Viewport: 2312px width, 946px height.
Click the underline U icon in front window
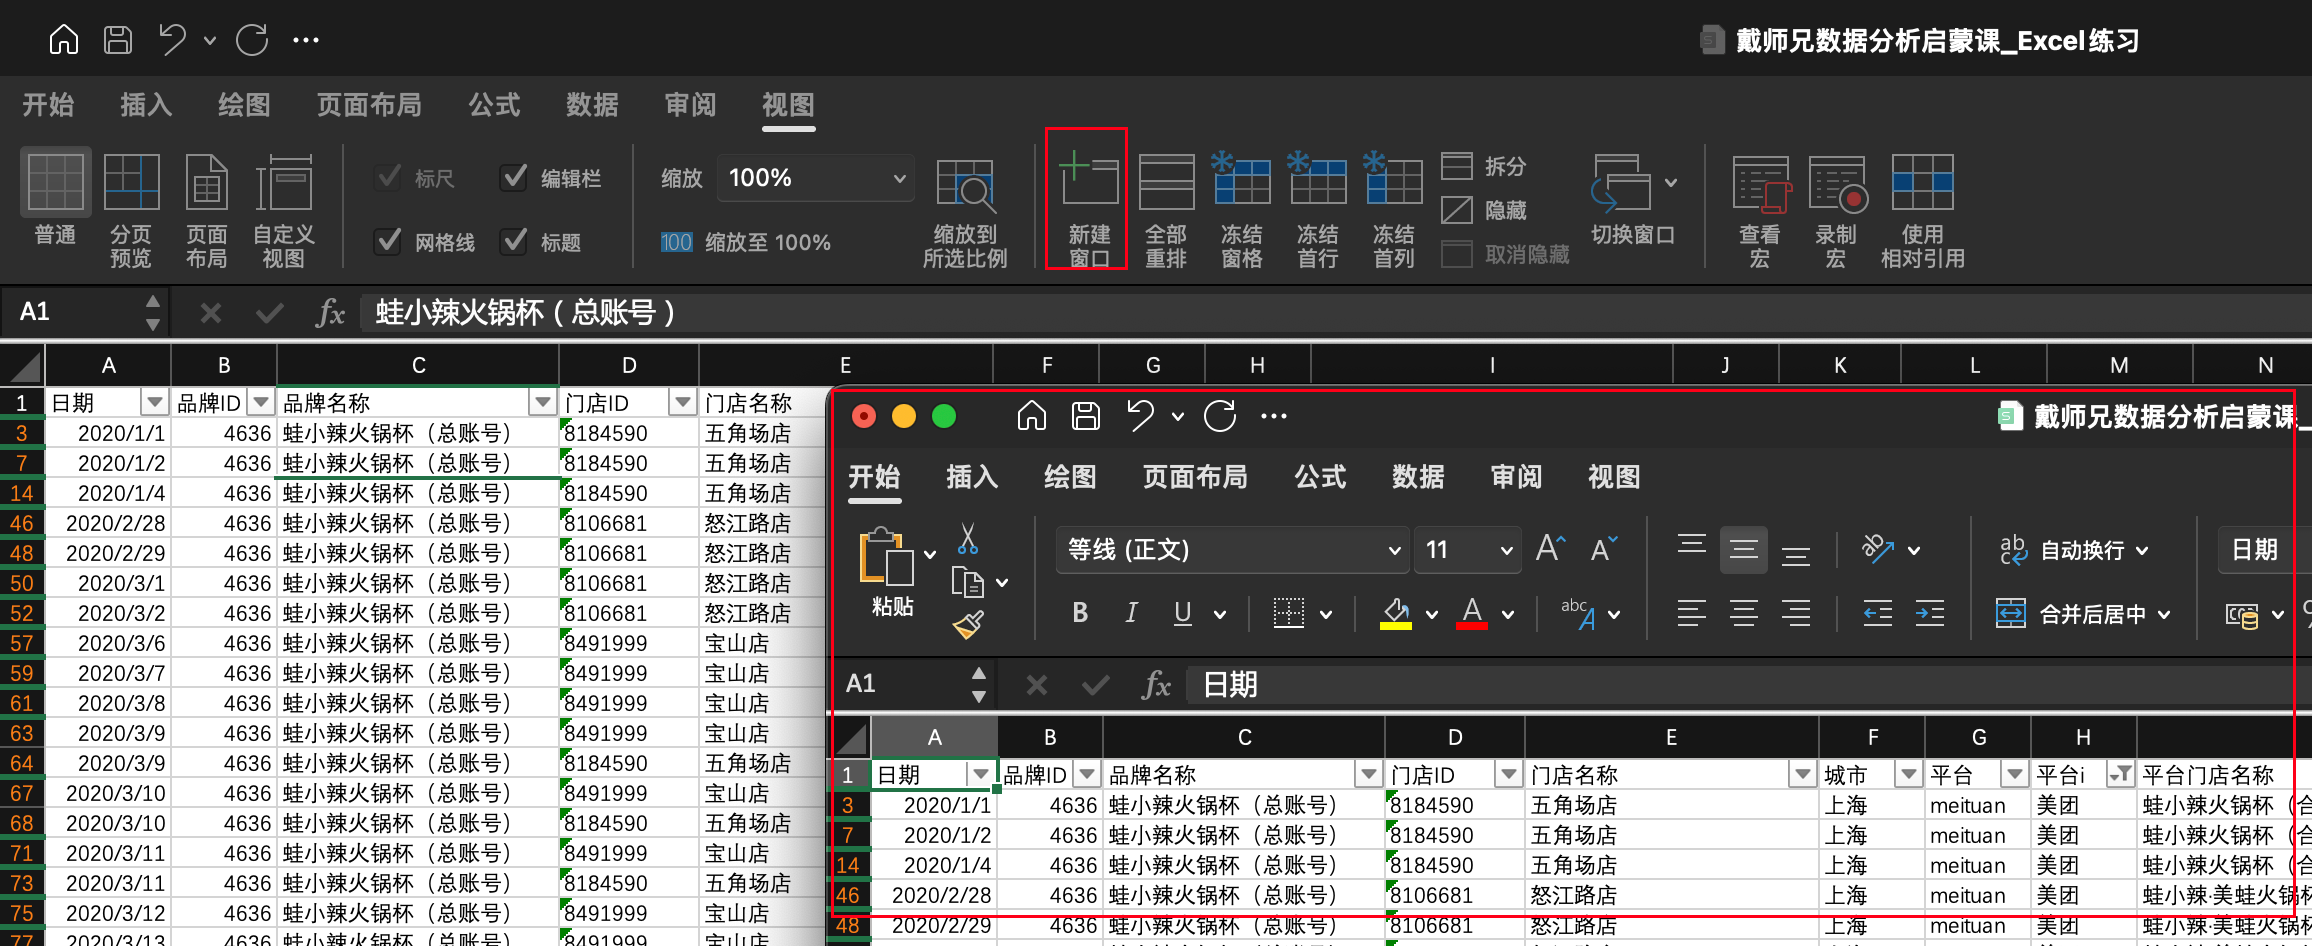click(1182, 613)
